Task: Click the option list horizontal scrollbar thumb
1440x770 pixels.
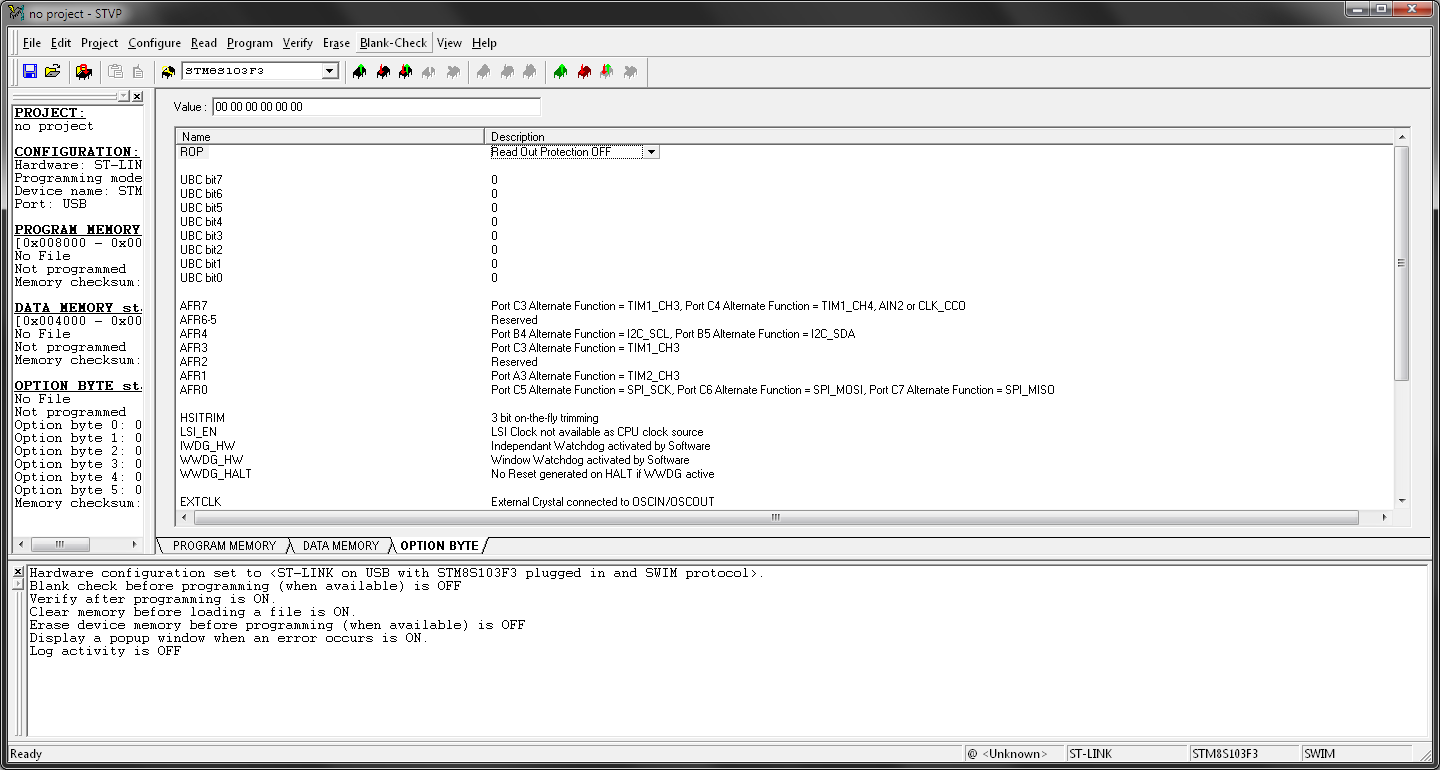Action: point(774,518)
